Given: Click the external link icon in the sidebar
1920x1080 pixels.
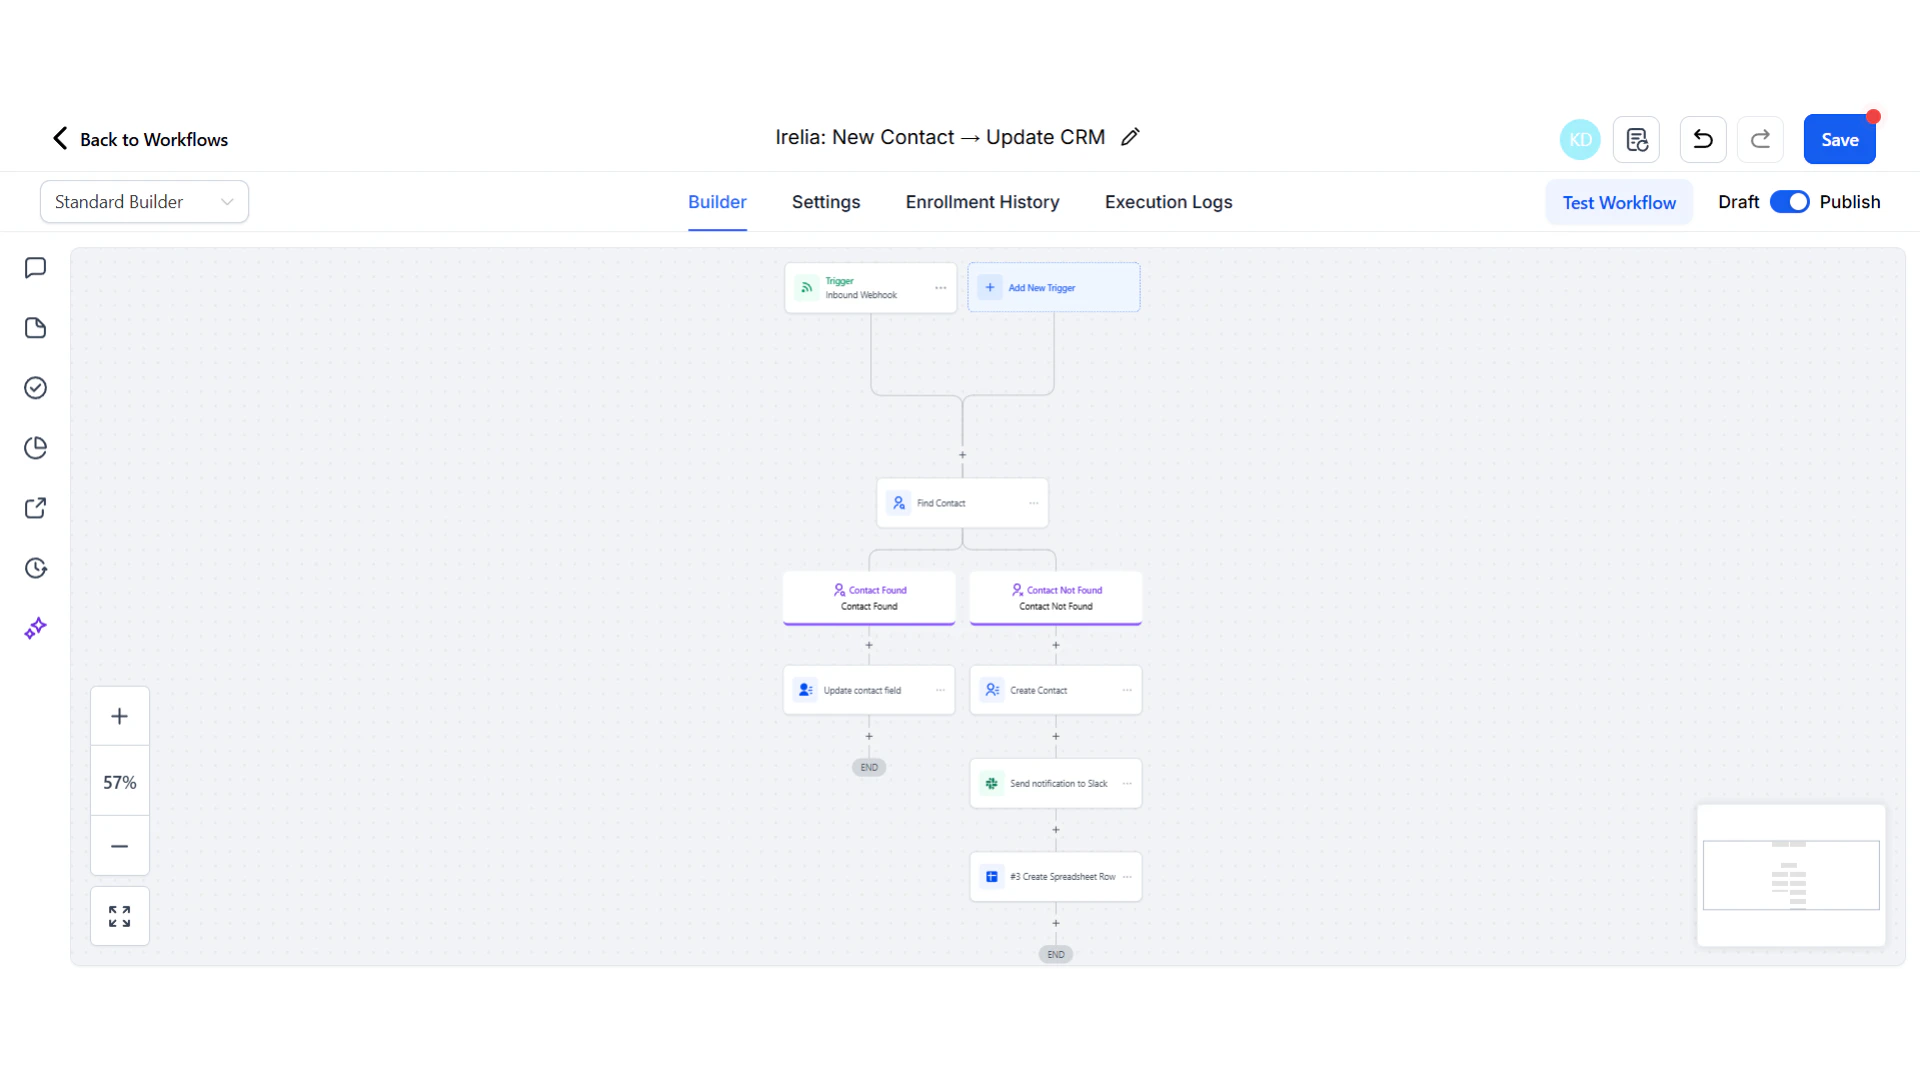Looking at the screenshot, I should (x=35, y=507).
